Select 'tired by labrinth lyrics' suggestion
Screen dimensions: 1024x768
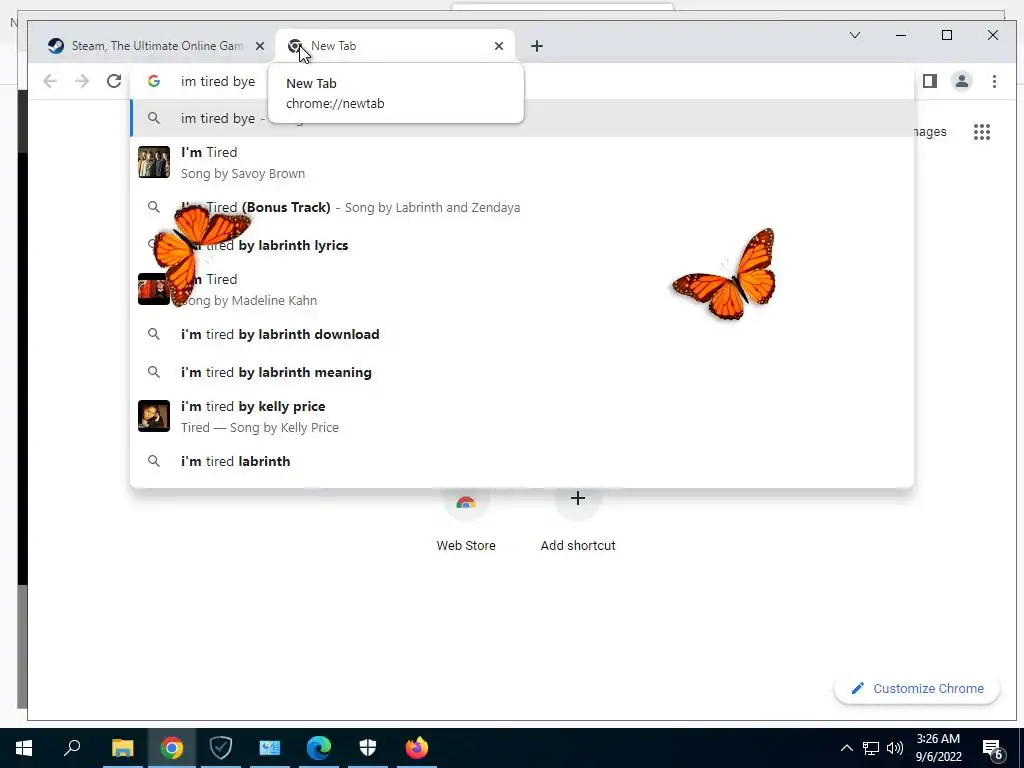pyautogui.click(x=522, y=245)
